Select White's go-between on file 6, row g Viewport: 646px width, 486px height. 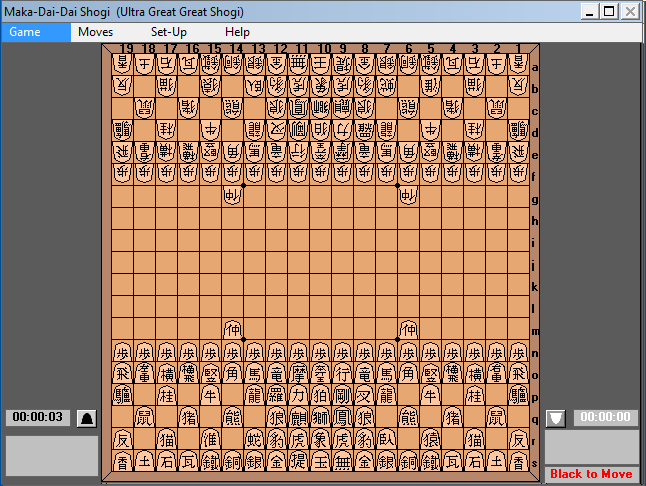409,196
